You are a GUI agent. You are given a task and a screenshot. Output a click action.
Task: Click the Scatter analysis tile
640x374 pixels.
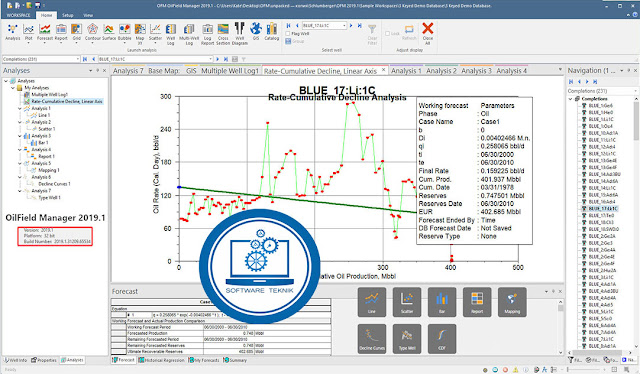point(407,302)
